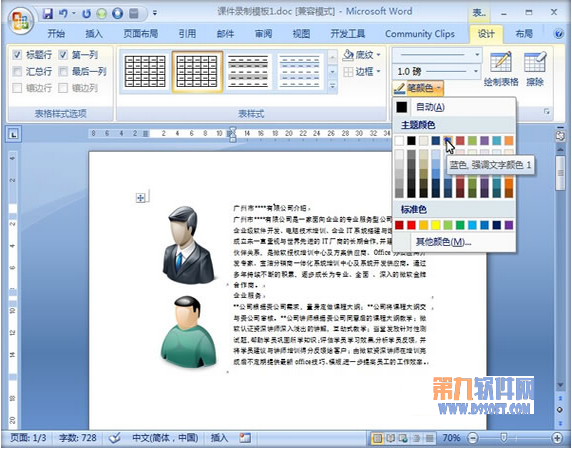This screenshot has height=449, width=572.
Task: Switch to Print Layout view
Action: [378, 438]
